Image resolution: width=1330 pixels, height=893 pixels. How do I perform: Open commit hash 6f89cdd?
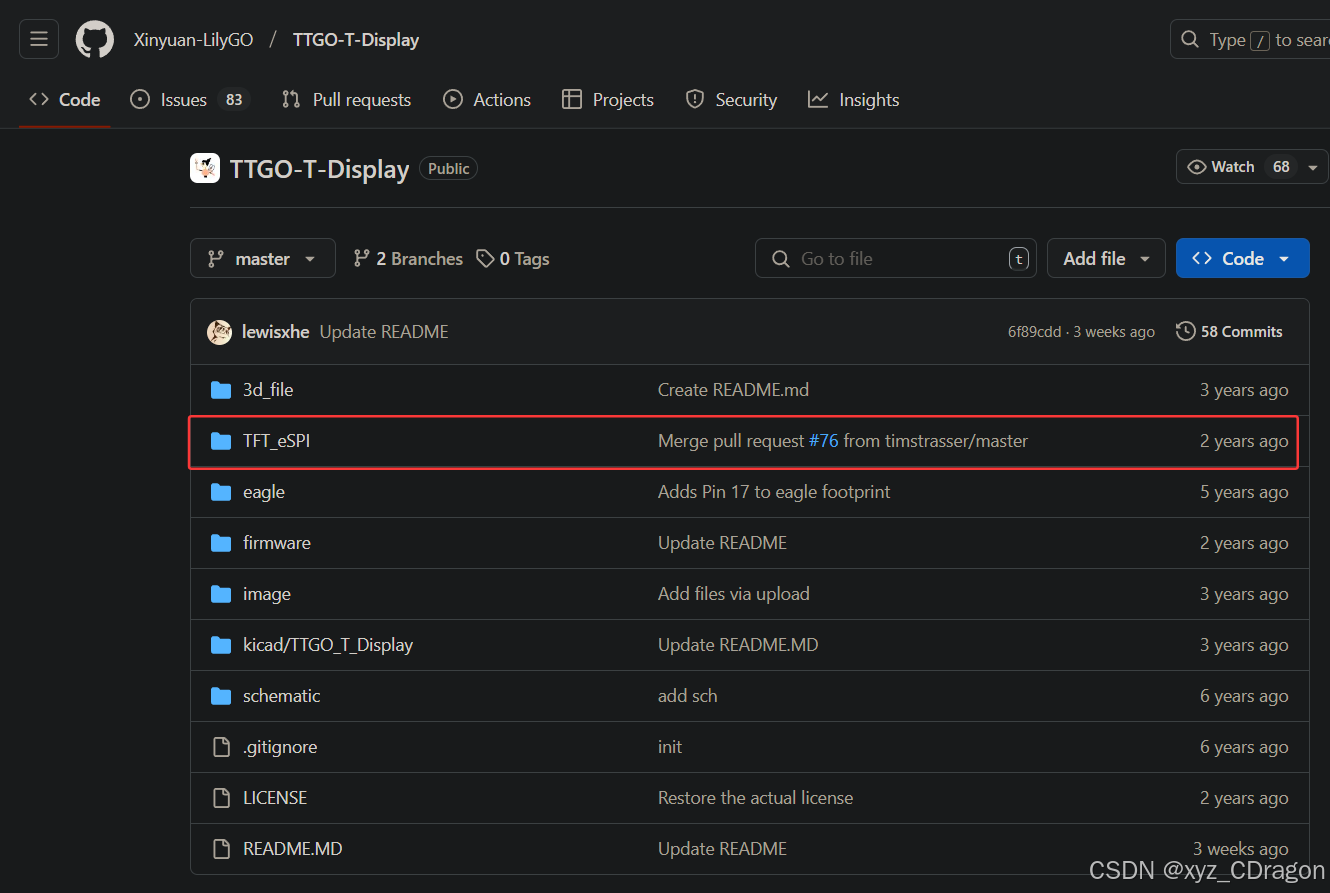1034,332
